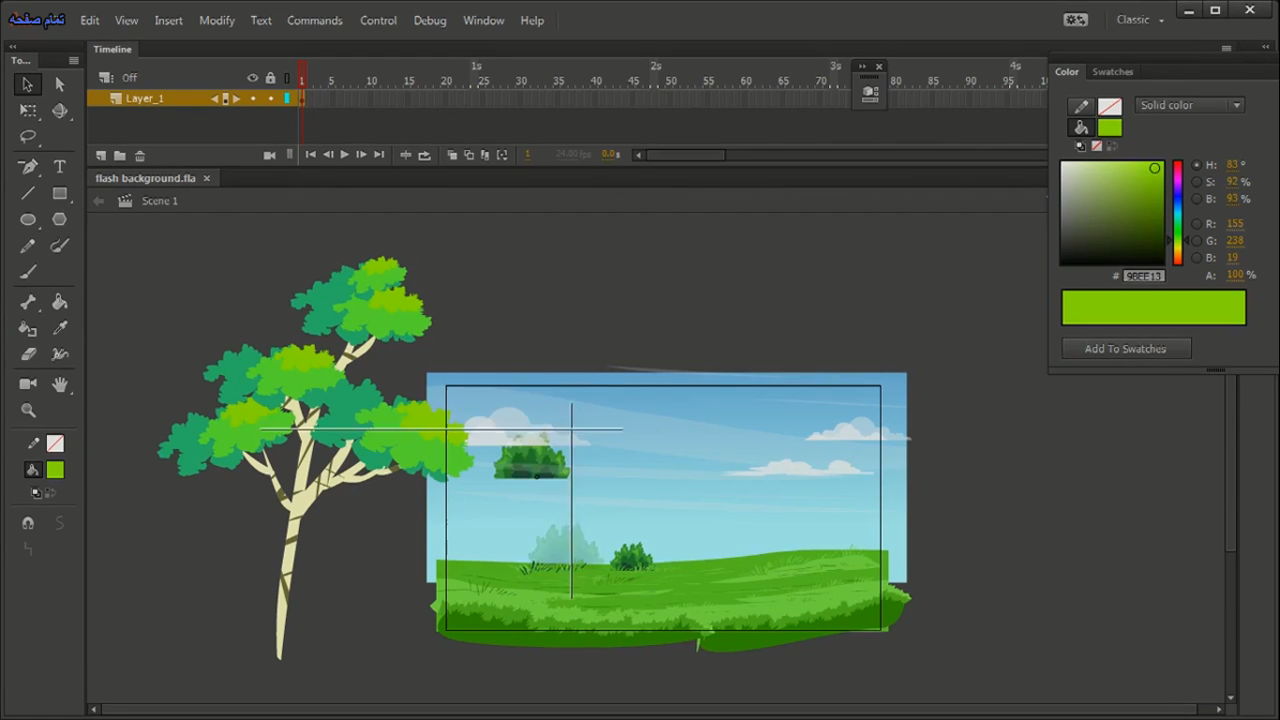Go to the first frame

(310, 155)
